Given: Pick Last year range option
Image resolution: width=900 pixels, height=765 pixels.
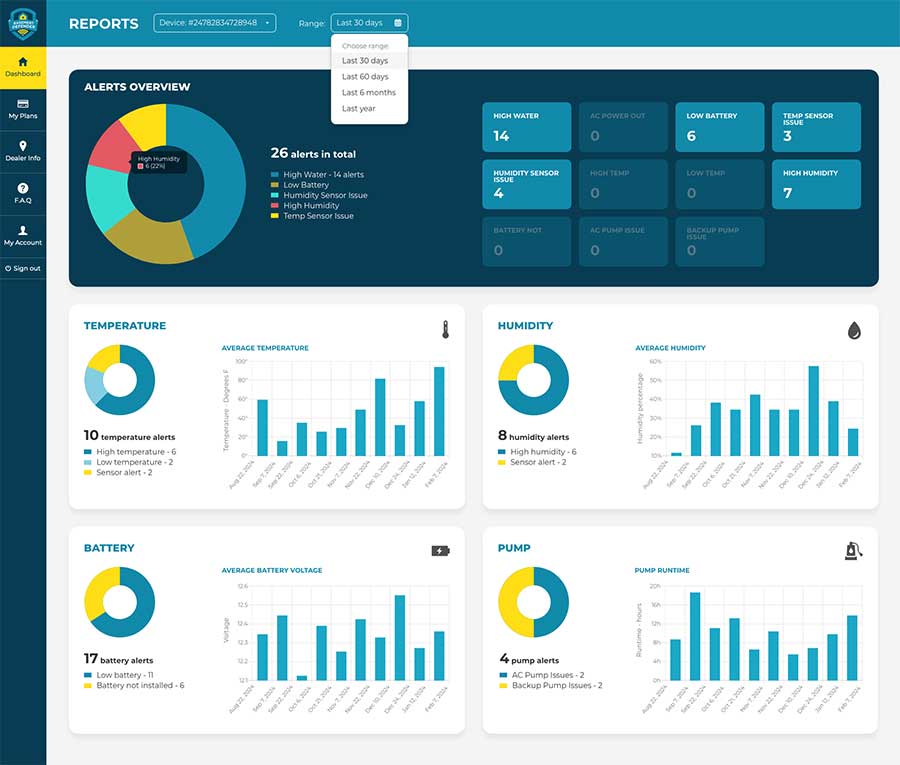Looking at the screenshot, I should pos(358,109).
